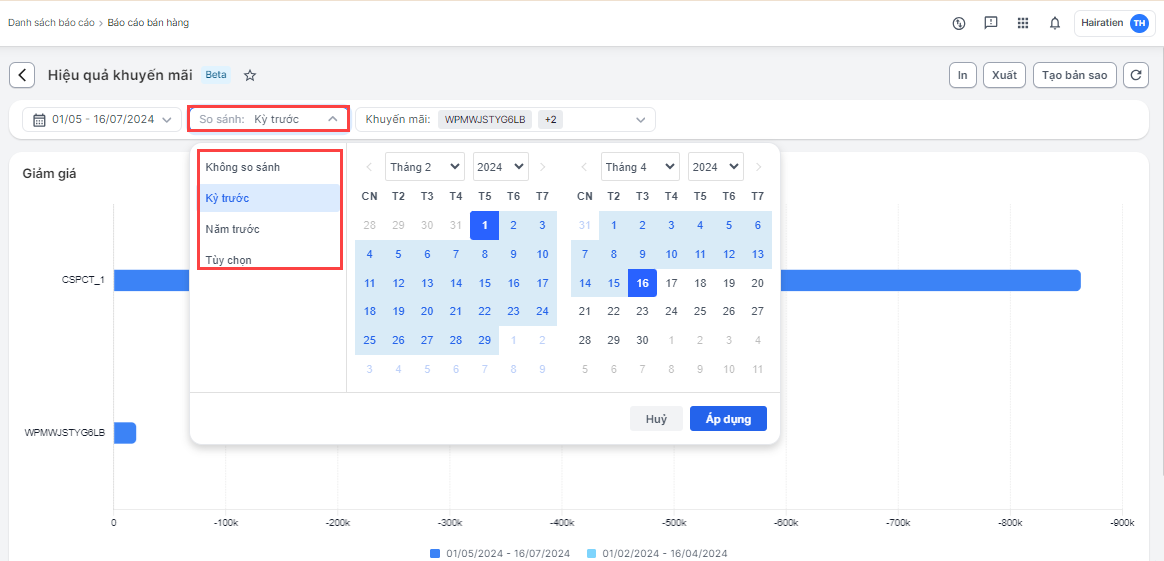Open the date range 01/05 - 16/07/2024 picker

(x=102, y=120)
